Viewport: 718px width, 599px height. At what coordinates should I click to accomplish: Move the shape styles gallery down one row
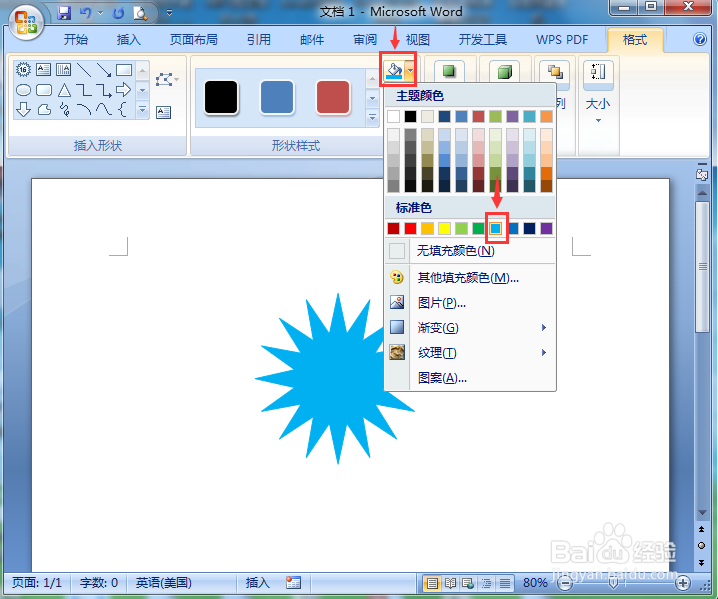click(372, 98)
